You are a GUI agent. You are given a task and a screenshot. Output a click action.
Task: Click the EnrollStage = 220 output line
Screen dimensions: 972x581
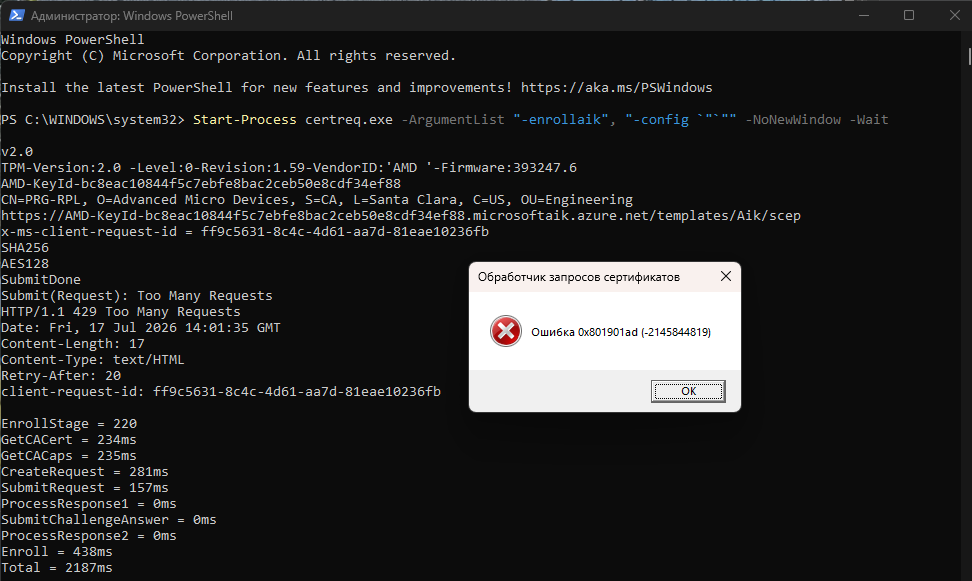[69, 424]
